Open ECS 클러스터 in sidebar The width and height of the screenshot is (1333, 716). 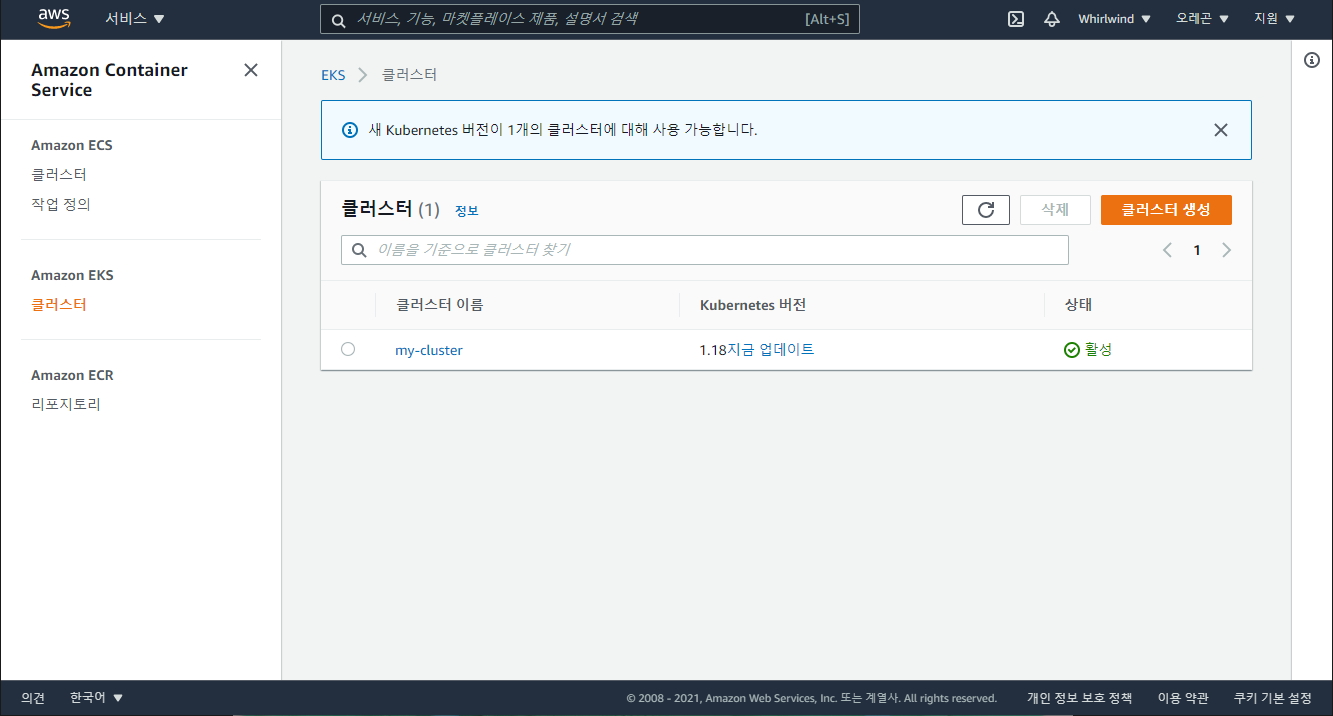59,175
